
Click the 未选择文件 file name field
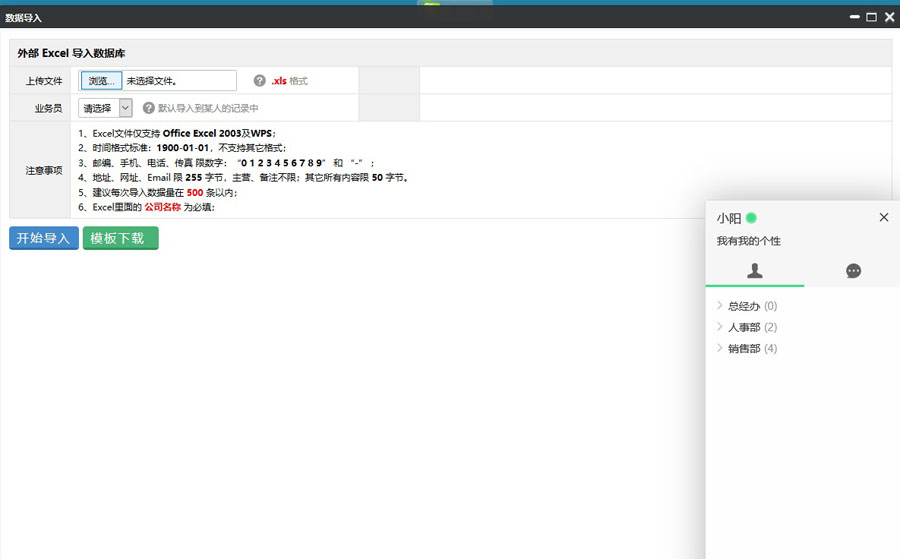178,81
